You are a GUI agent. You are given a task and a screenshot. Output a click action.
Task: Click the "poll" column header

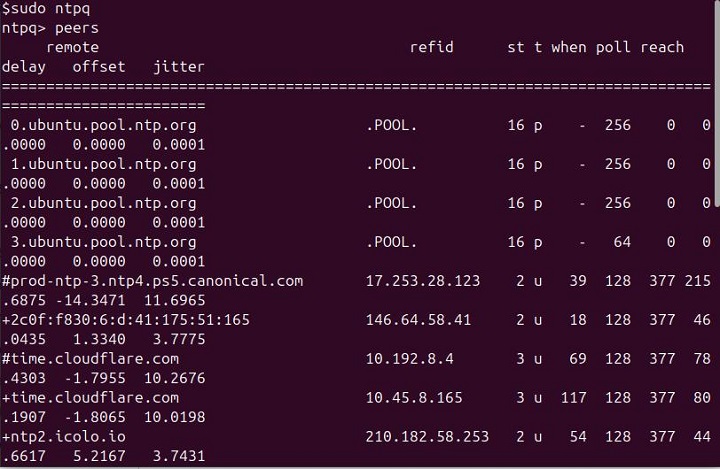coord(614,47)
